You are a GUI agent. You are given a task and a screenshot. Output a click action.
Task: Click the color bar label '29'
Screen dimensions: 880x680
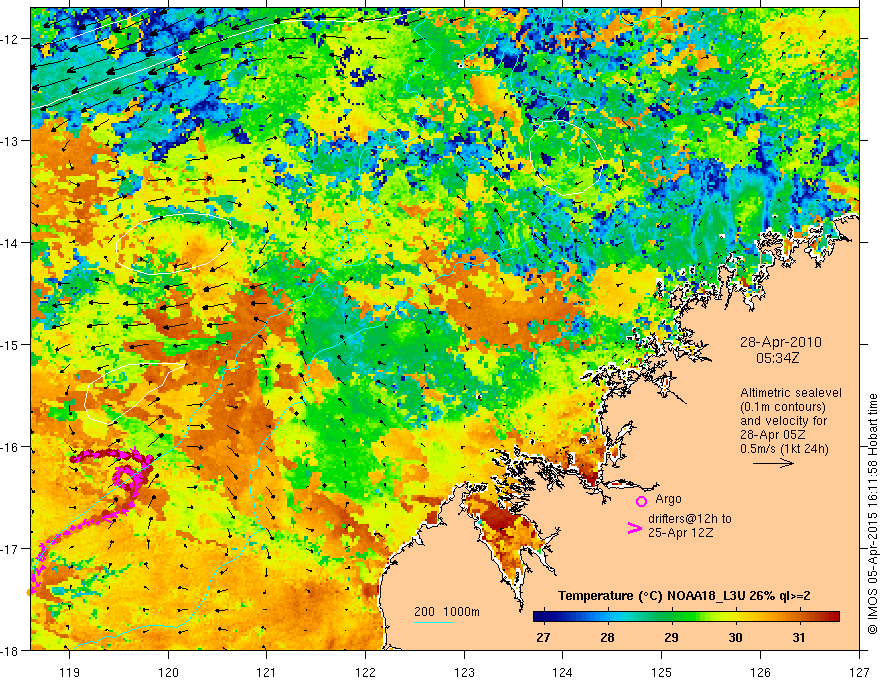tap(671, 638)
